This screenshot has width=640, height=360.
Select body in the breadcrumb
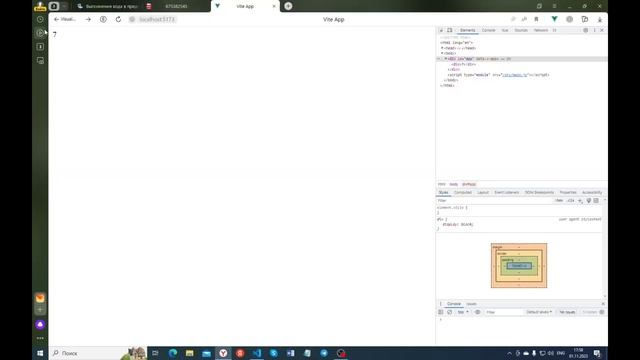pyautogui.click(x=453, y=184)
